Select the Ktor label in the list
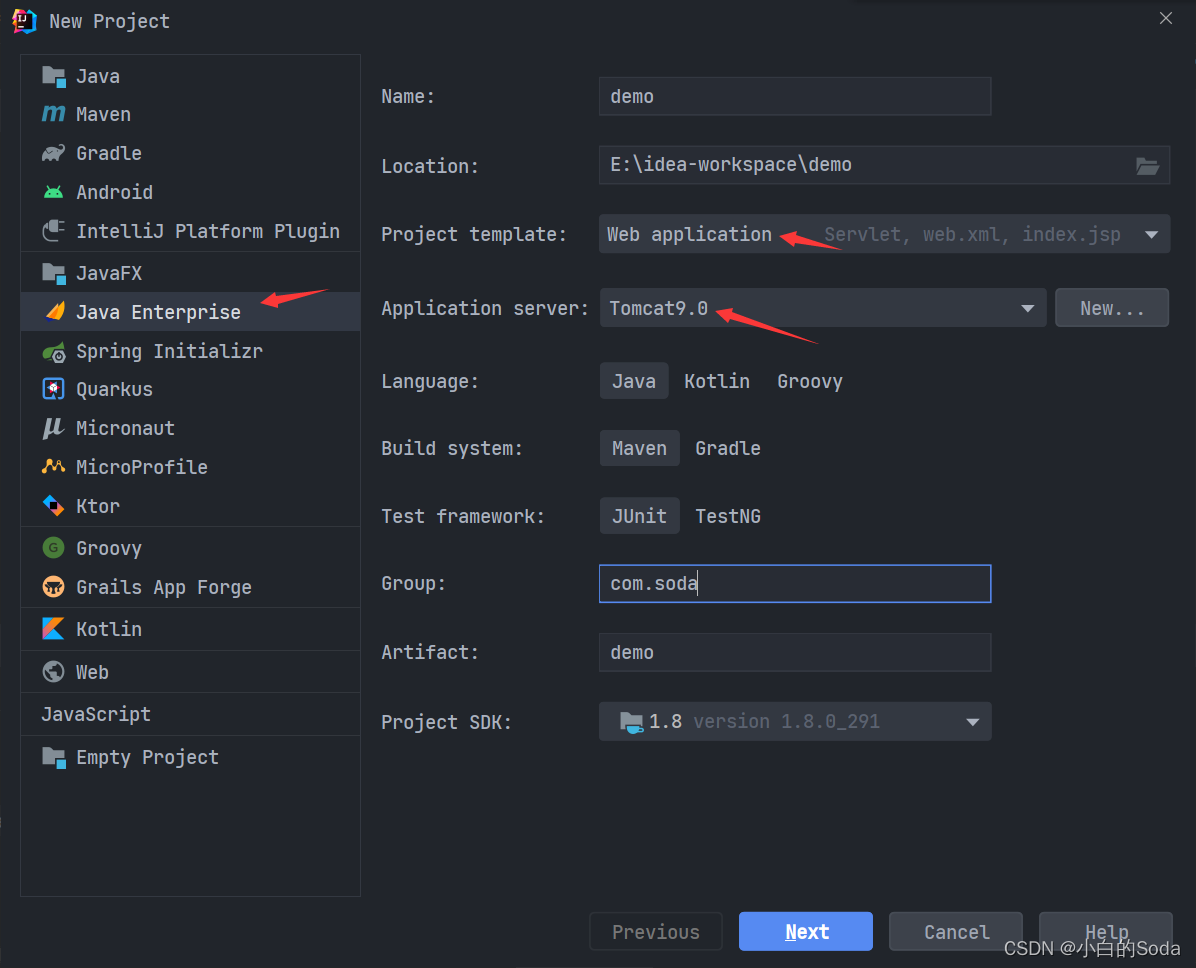Screen dimensions: 1196x968 (98, 506)
